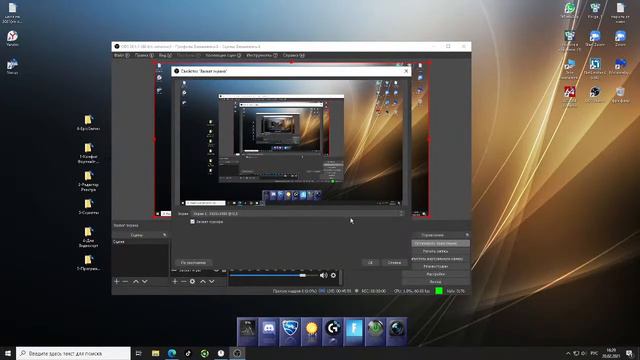
Task: Open File Explorer from the taskbar
Action: point(156,353)
